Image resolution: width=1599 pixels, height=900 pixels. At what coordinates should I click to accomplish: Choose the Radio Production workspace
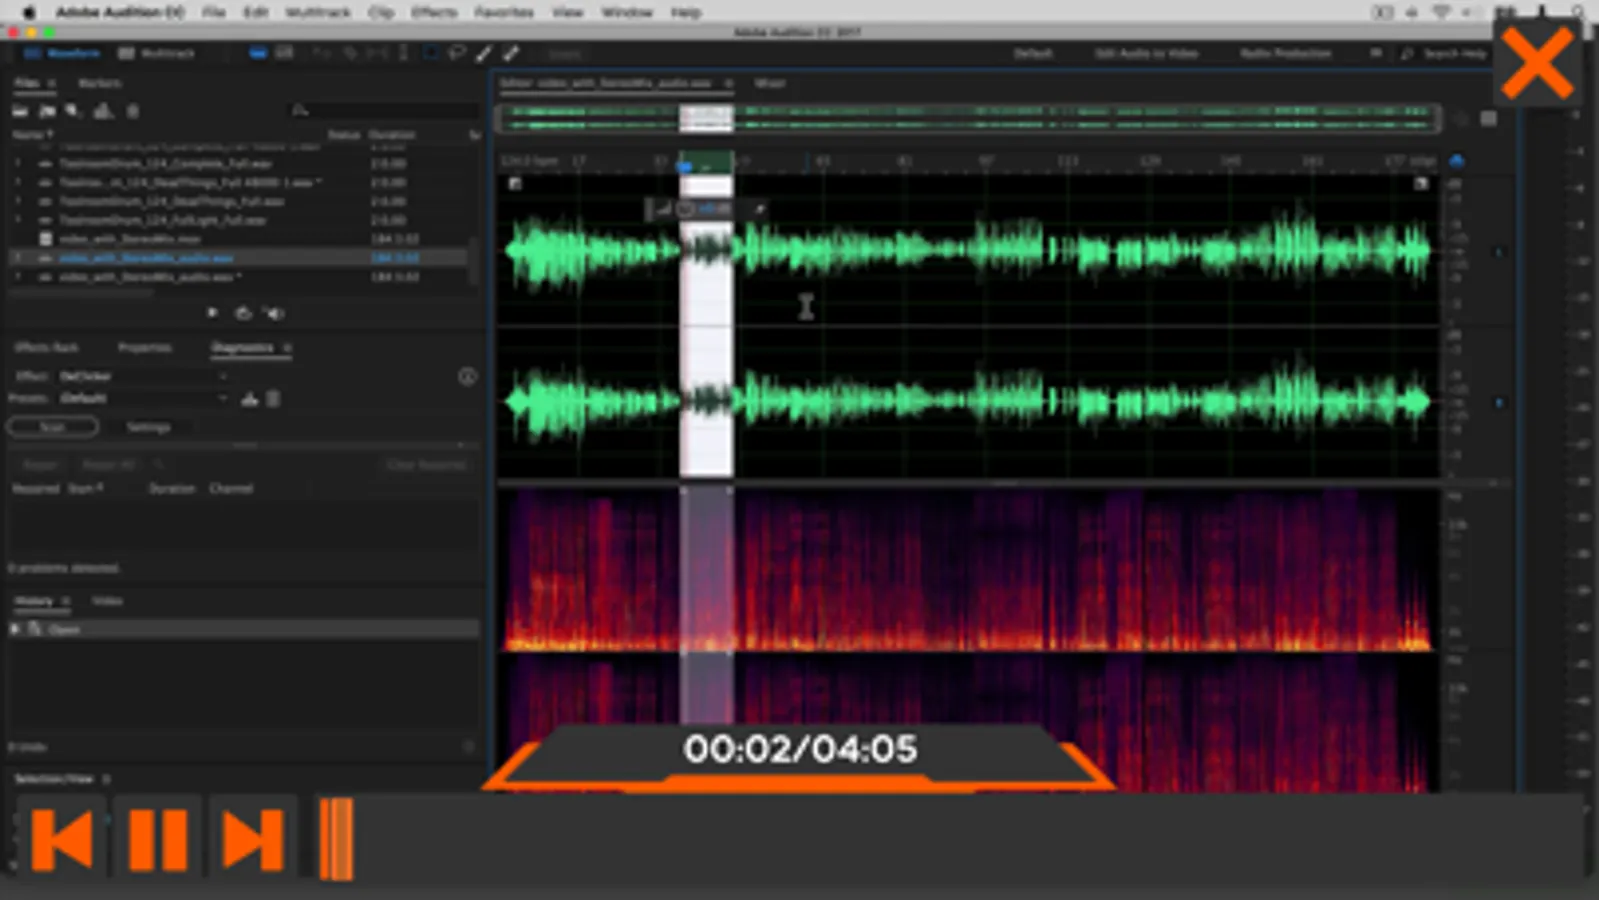tap(1286, 53)
